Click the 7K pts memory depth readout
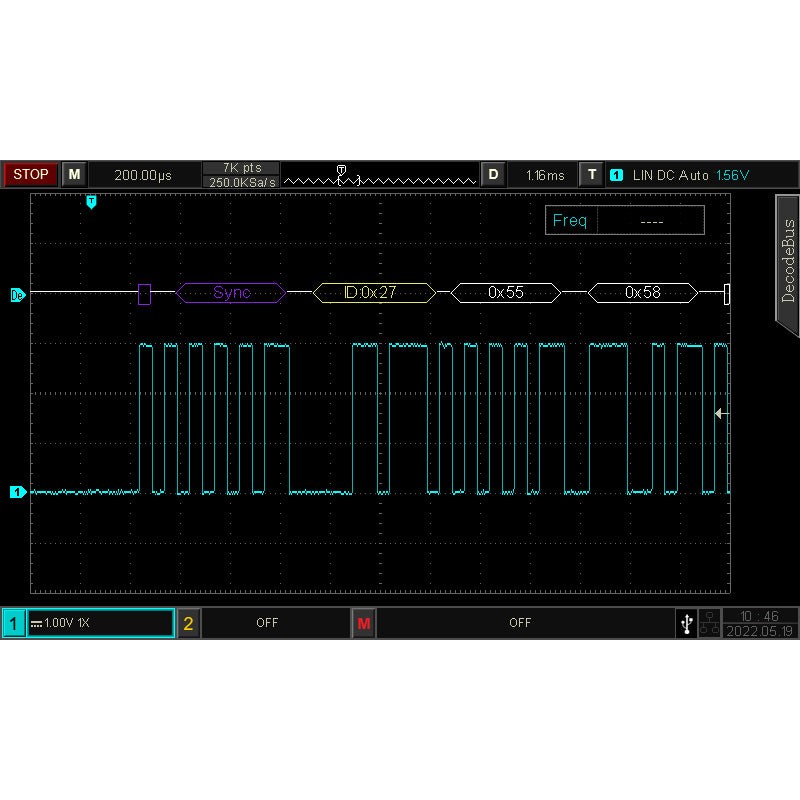Image resolution: width=800 pixels, height=800 pixels. pos(241,168)
